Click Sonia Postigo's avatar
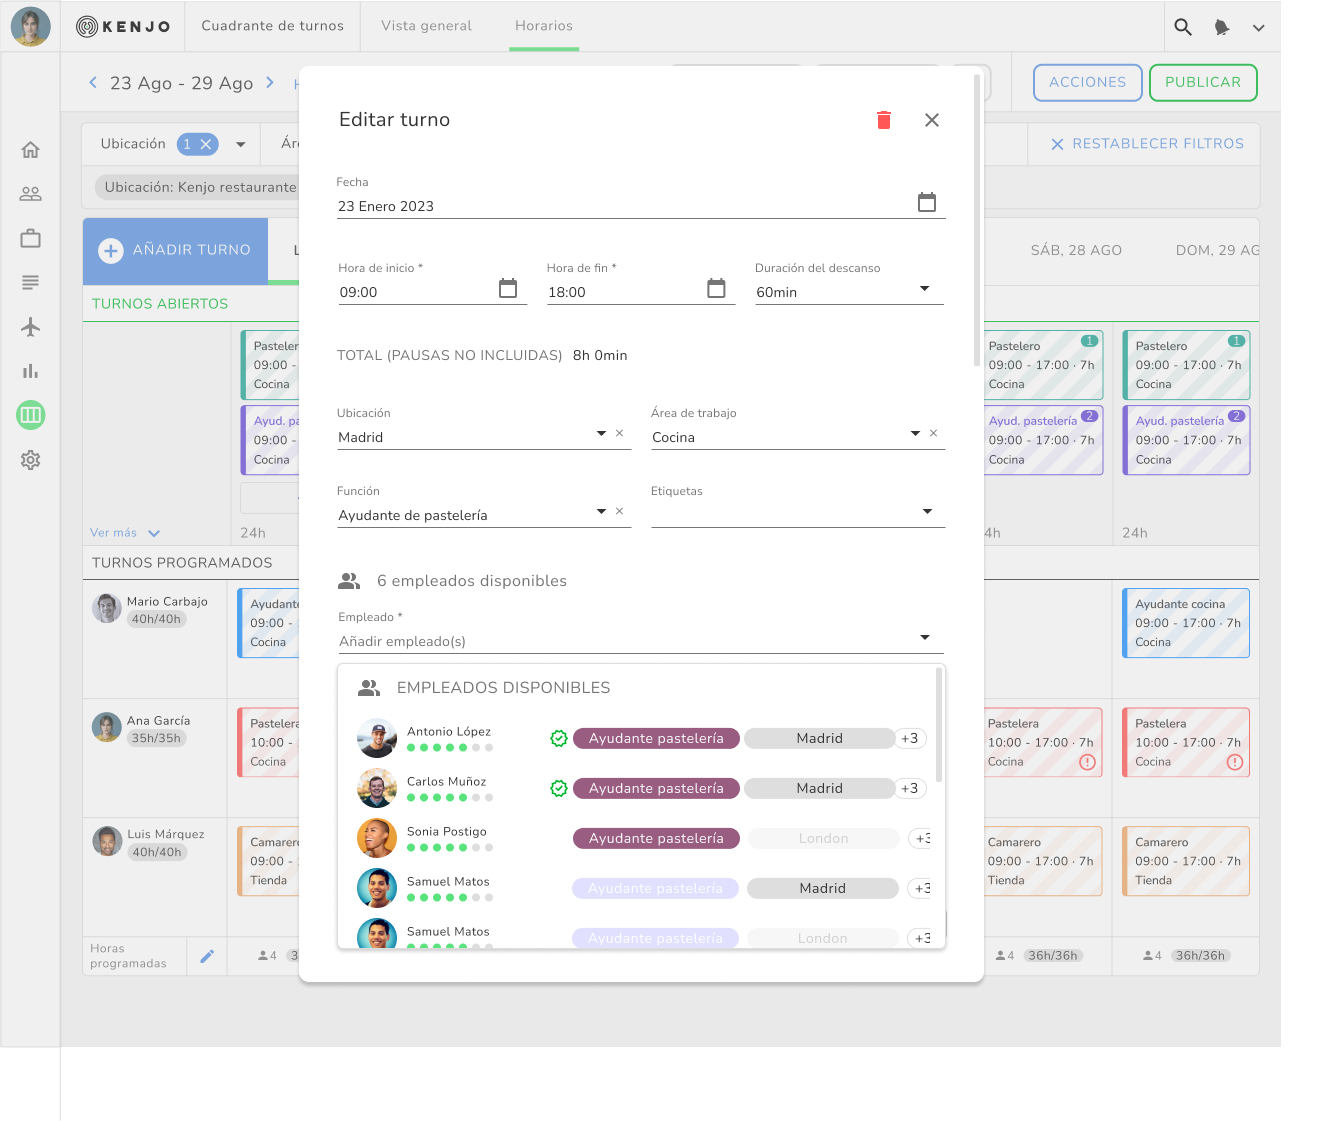Viewport: 1323px width, 1121px height. click(x=377, y=838)
